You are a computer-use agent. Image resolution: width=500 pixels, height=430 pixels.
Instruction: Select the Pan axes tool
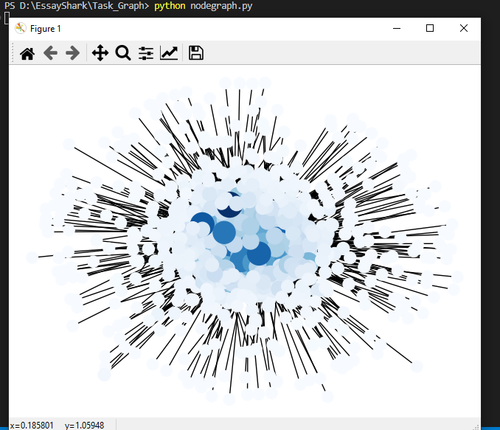[x=100, y=53]
